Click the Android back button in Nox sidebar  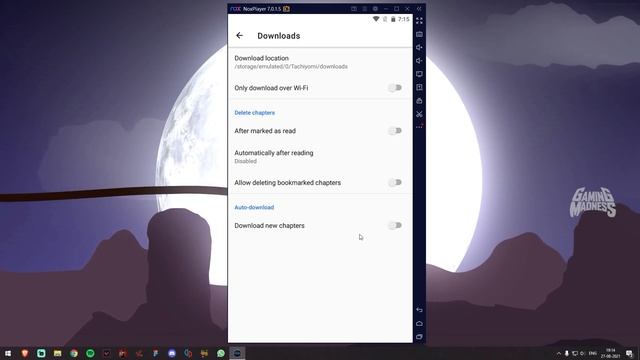(x=419, y=310)
